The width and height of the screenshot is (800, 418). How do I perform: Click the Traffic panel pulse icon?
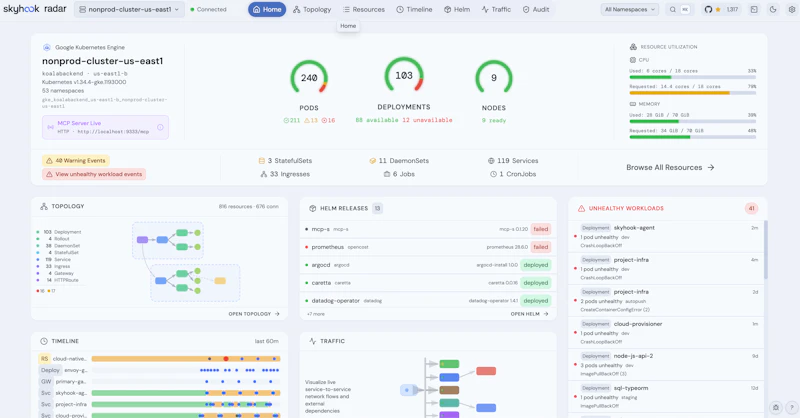click(313, 341)
